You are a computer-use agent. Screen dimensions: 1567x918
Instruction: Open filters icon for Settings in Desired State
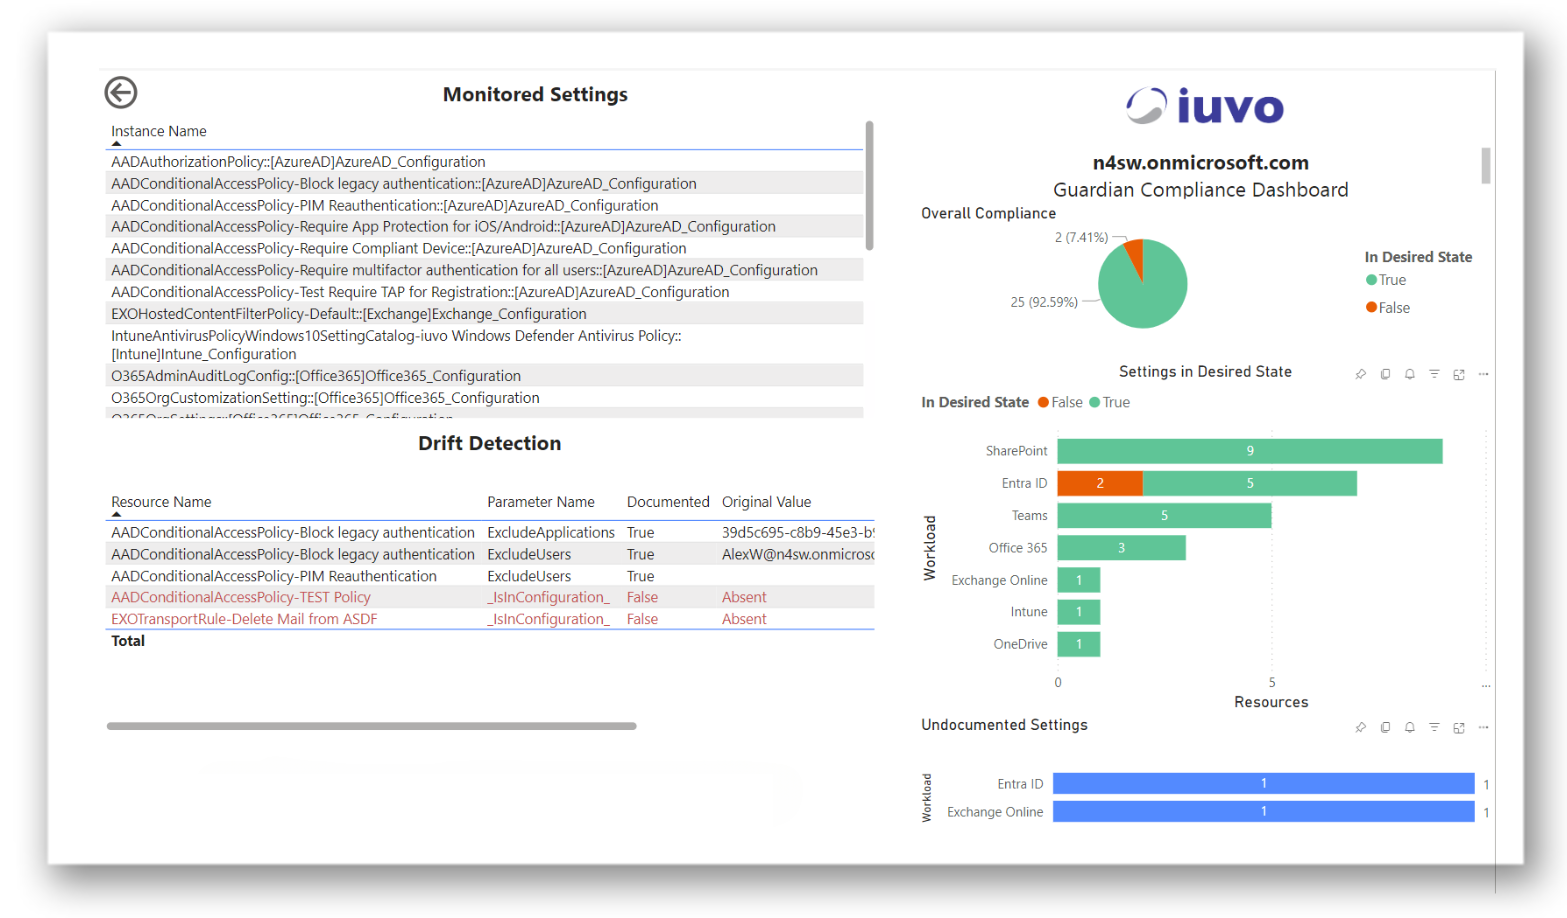[1434, 374]
